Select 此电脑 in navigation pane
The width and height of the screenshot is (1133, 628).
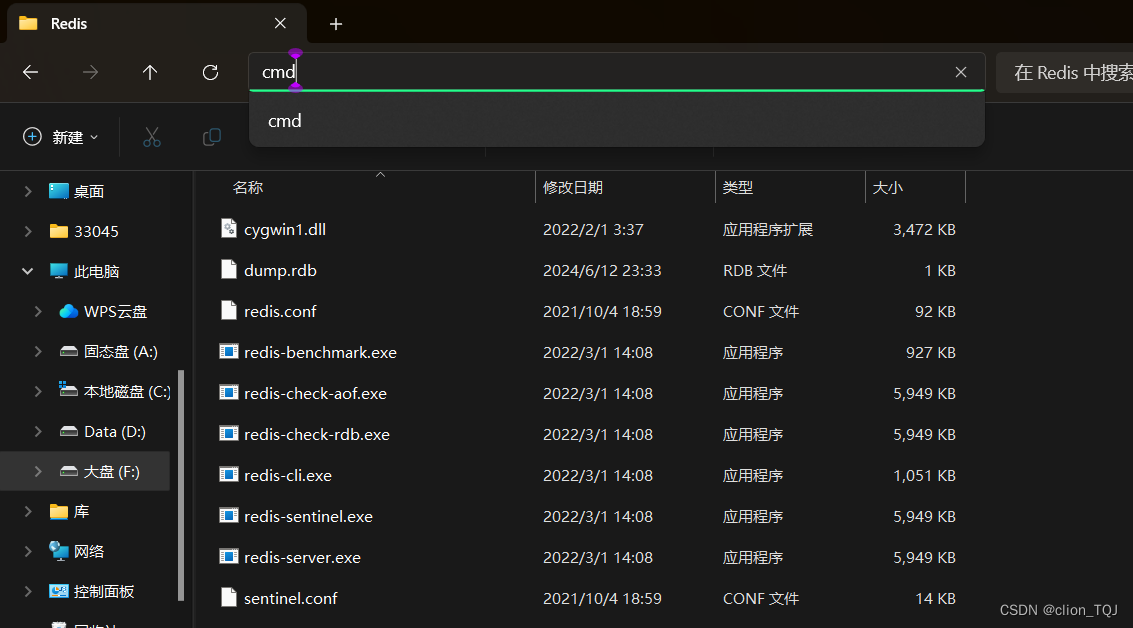[x=84, y=272]
